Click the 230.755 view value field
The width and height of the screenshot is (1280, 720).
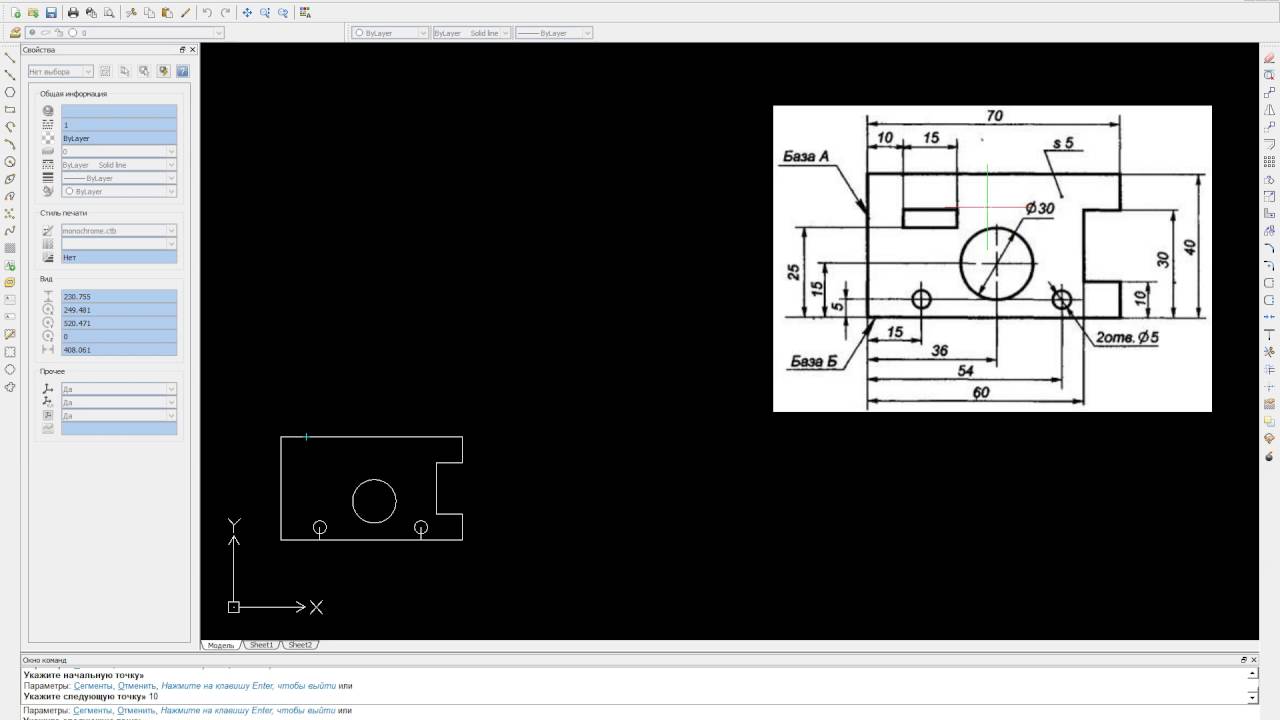pos(119,297)
